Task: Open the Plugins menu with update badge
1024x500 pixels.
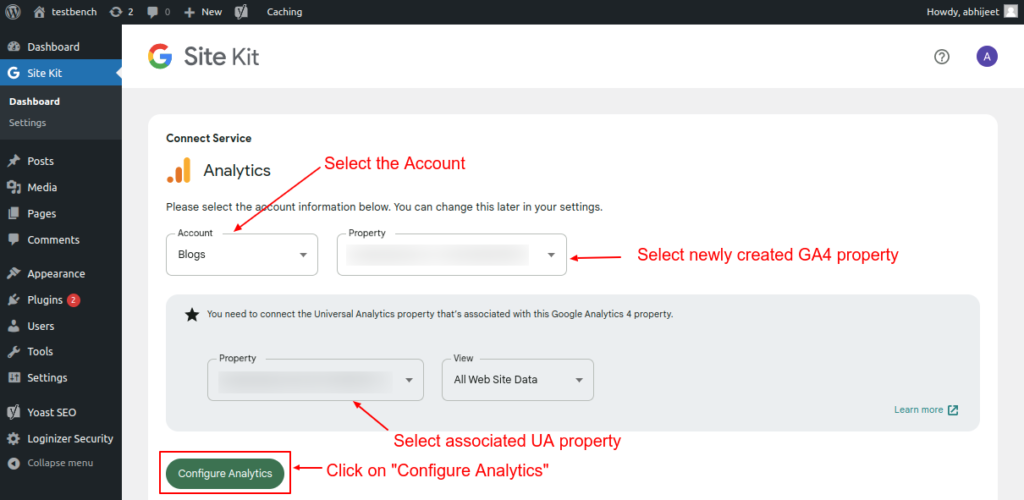Action: pyautogui.click(x=45, y=299)
